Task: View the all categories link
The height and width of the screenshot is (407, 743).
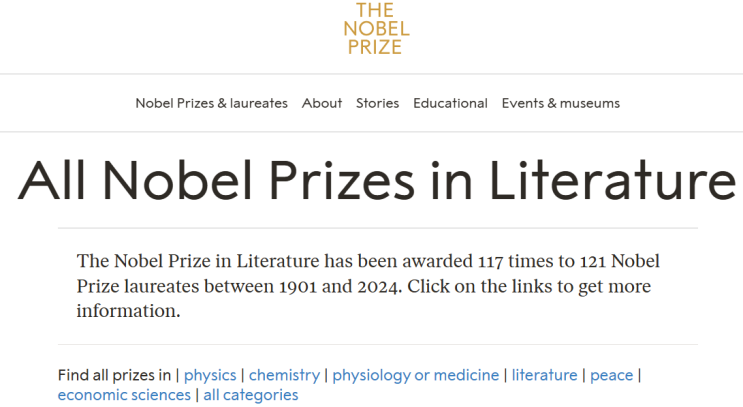Action: click(x=250, y=395)
